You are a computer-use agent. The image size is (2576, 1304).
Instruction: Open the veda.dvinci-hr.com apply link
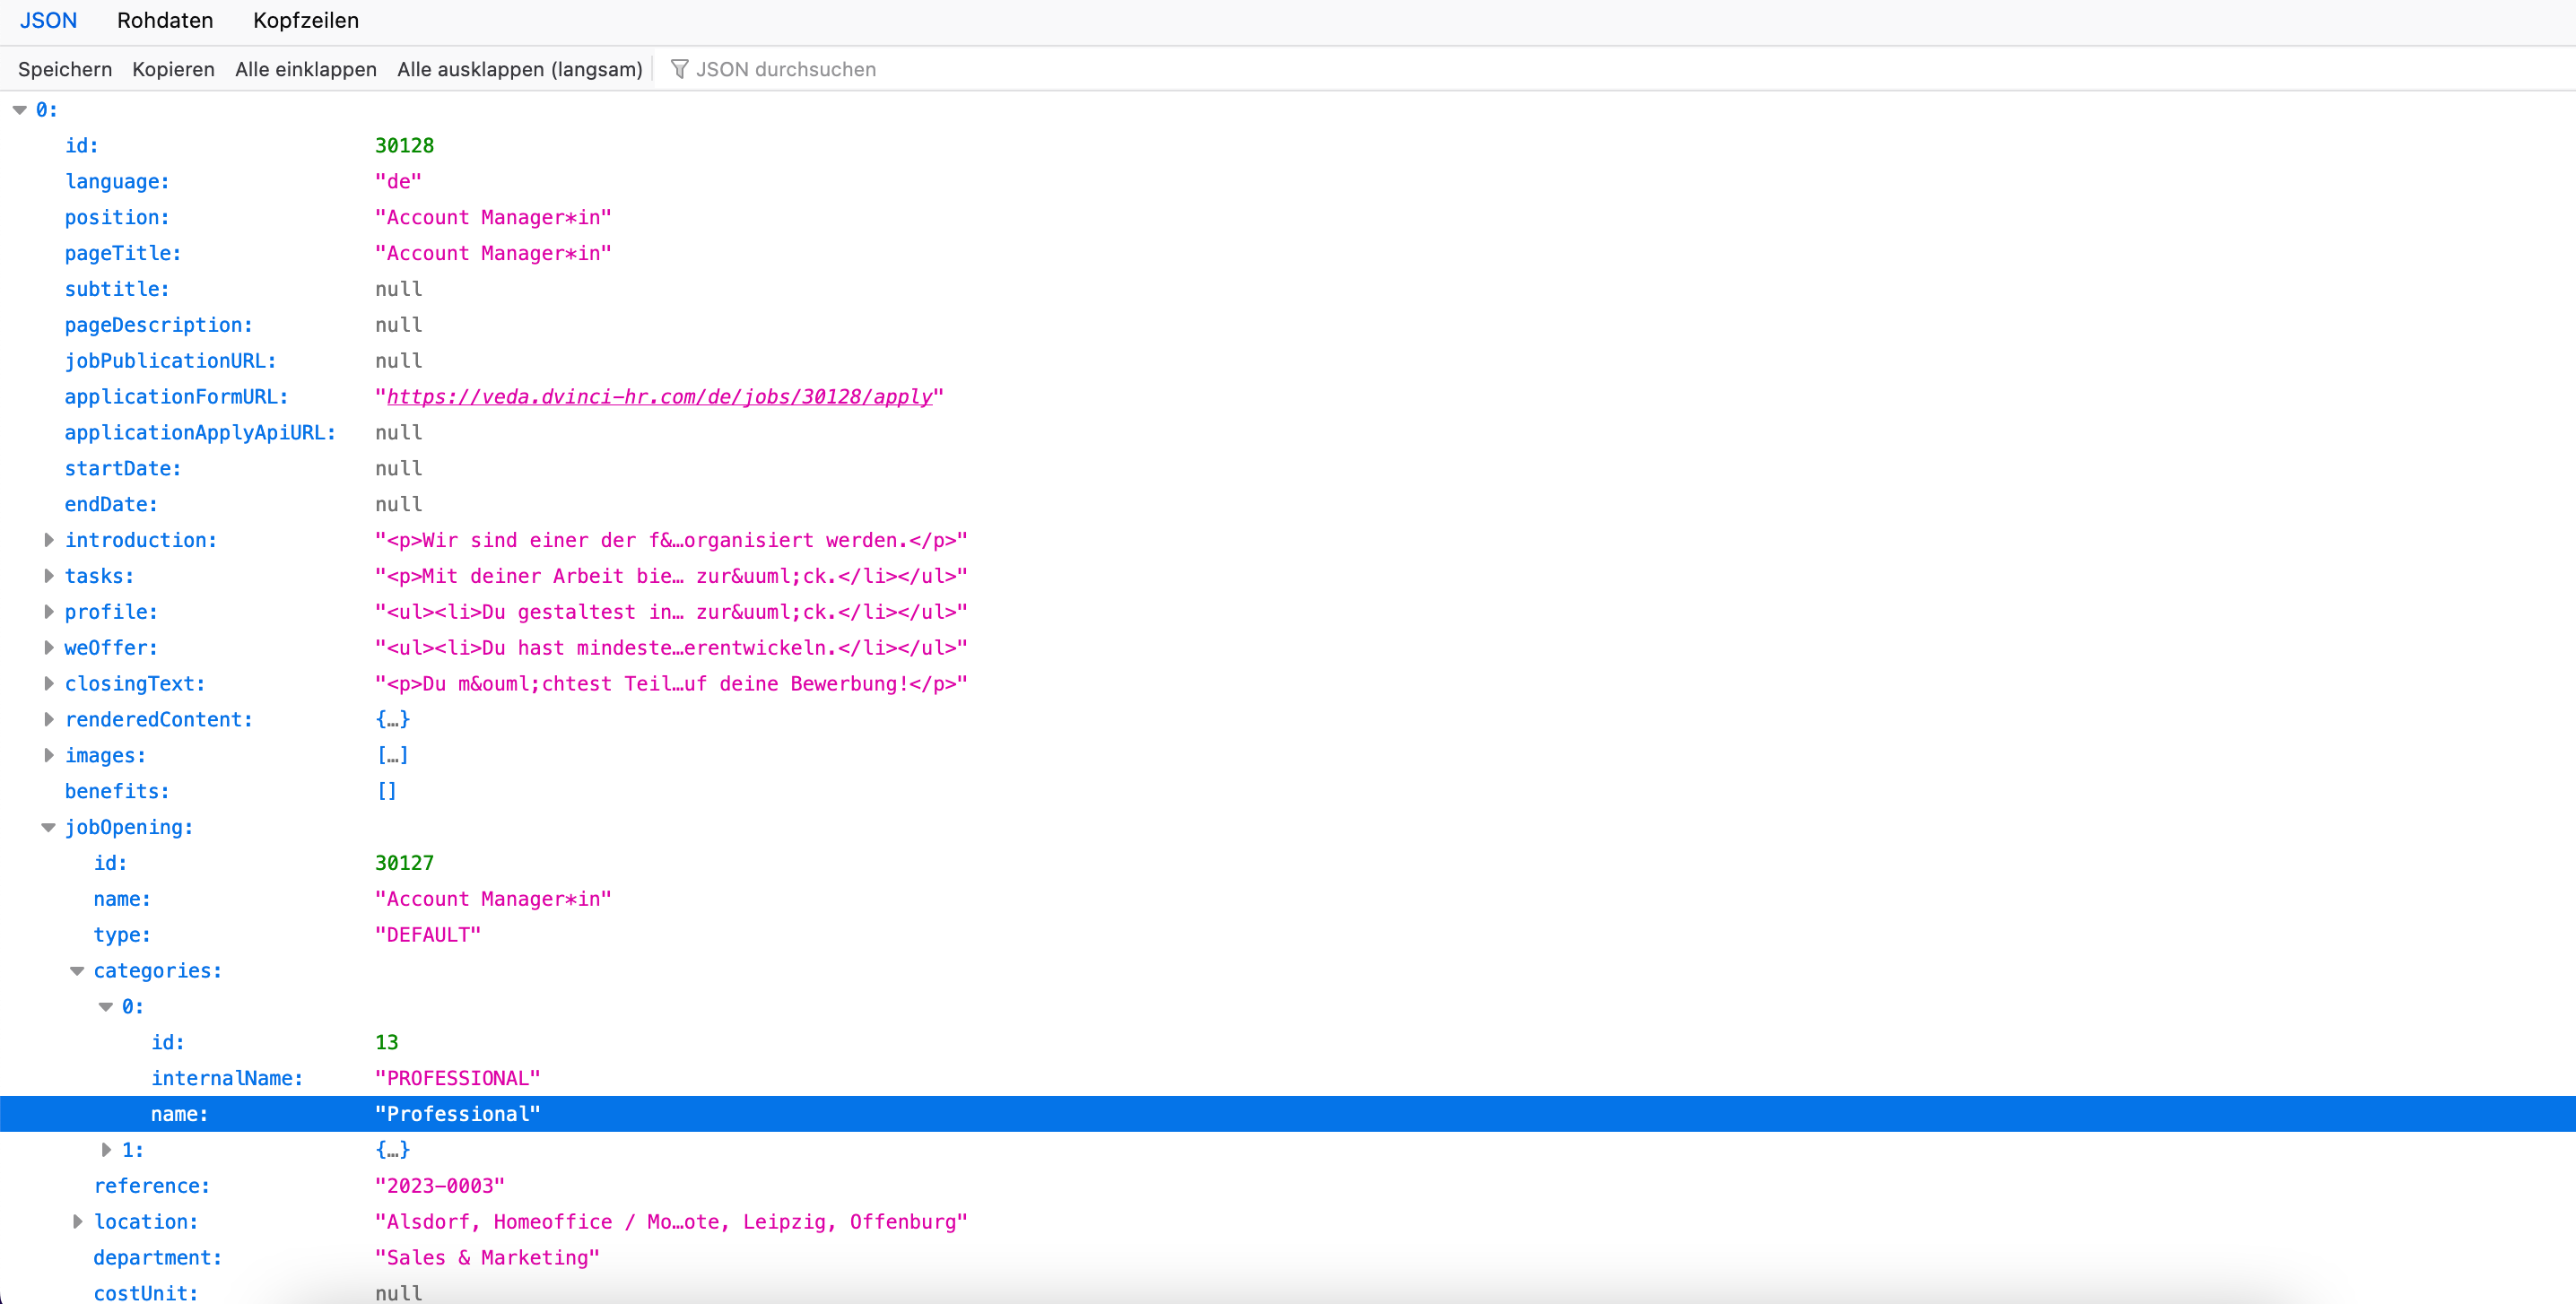pos(659,397)
